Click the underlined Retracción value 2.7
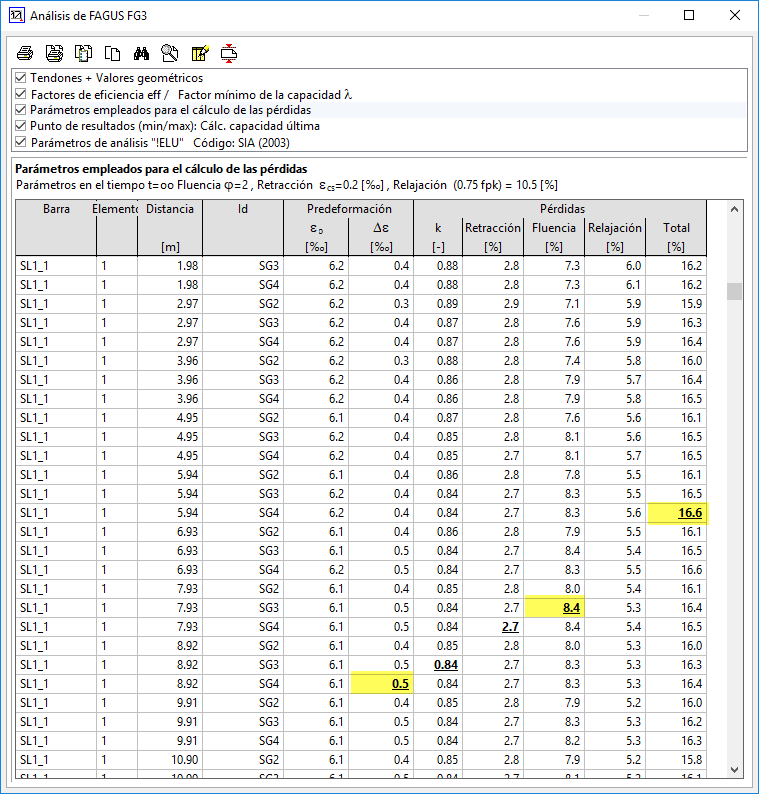The image size is (759, 794). 510,627
